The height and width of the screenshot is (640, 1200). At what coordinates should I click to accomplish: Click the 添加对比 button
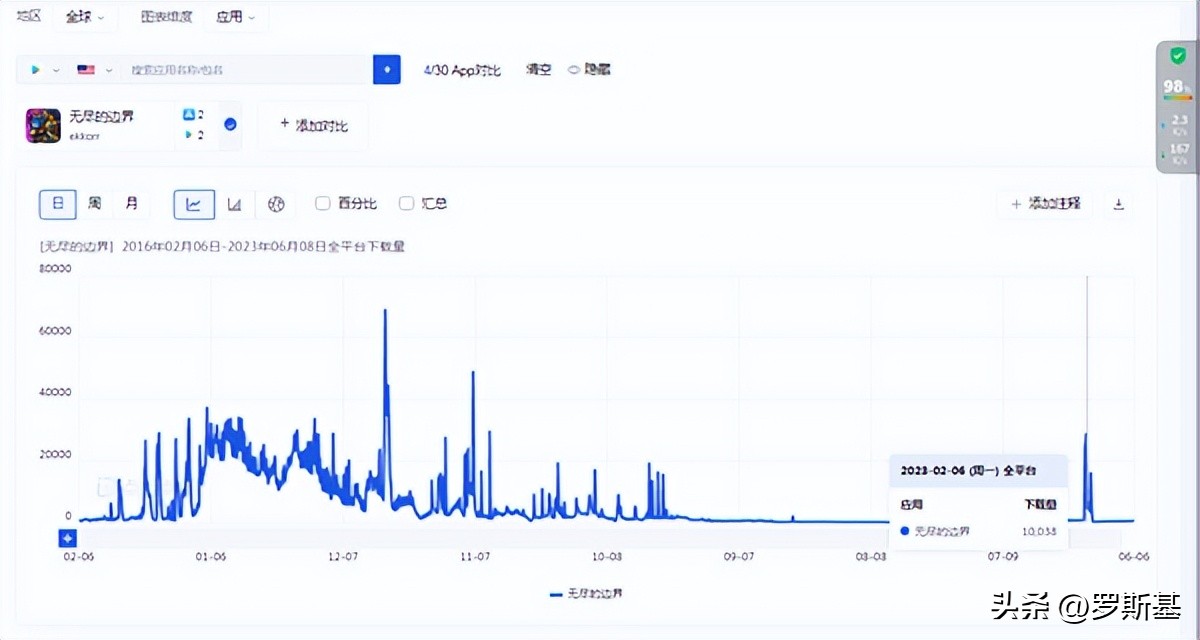pyautogui.click(x=312, y=124)
